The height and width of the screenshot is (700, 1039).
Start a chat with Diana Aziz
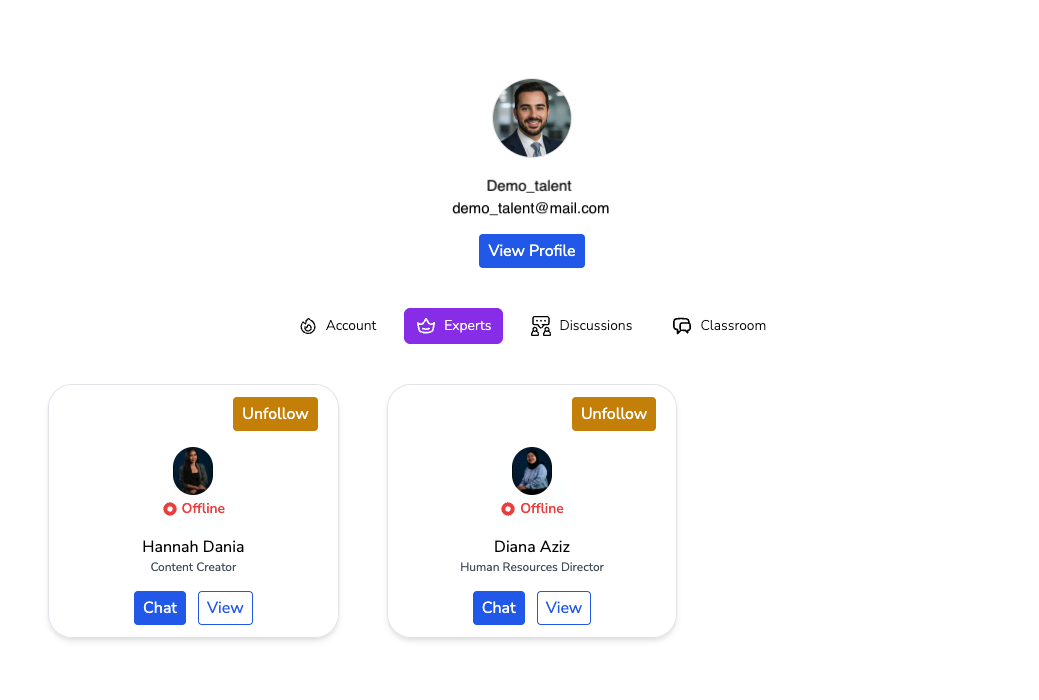point(499,608)
